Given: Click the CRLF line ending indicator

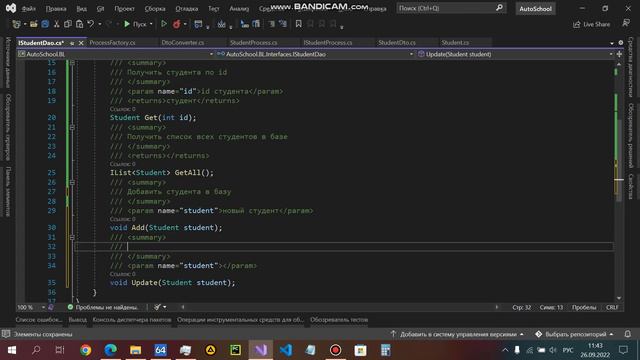Looking at the screenshot, I should pyautogui.click(x=612, y=307).
